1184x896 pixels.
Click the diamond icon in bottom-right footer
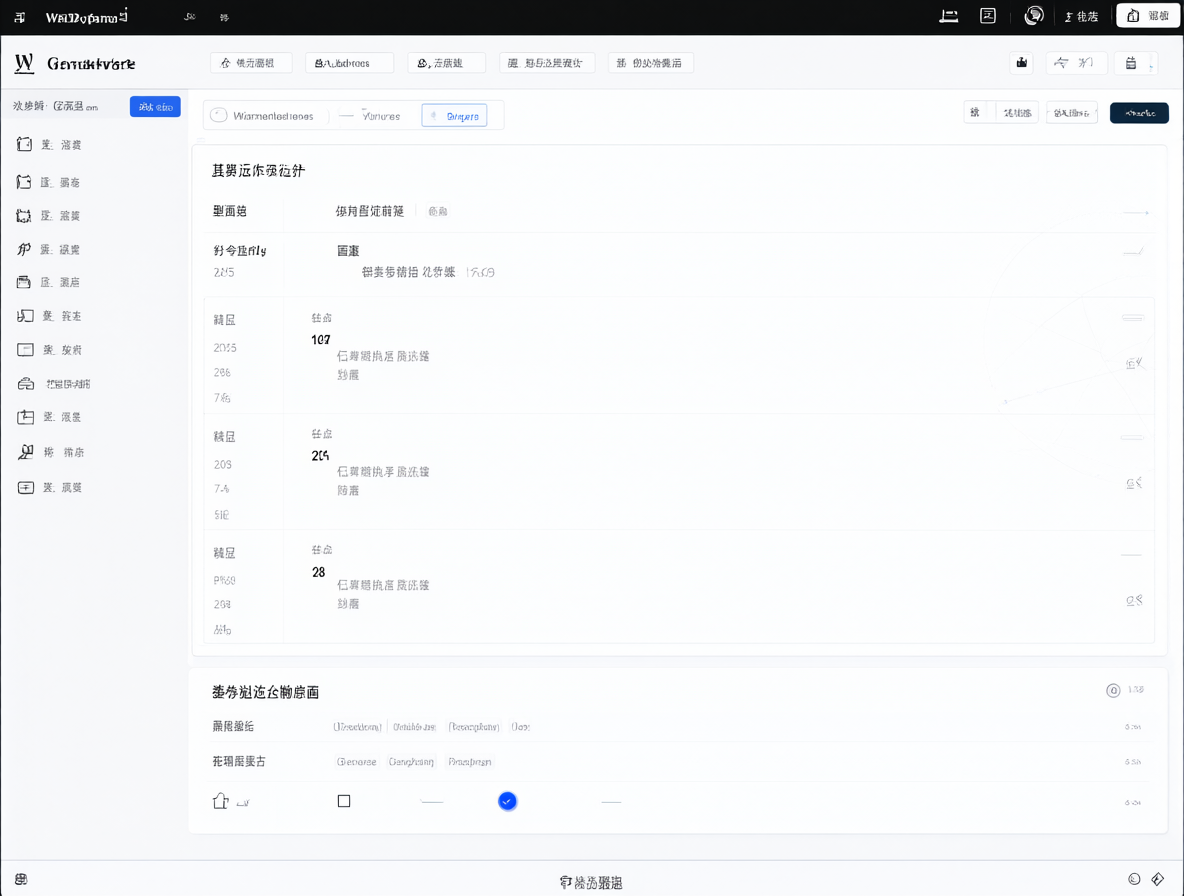tap(1158, 879)
